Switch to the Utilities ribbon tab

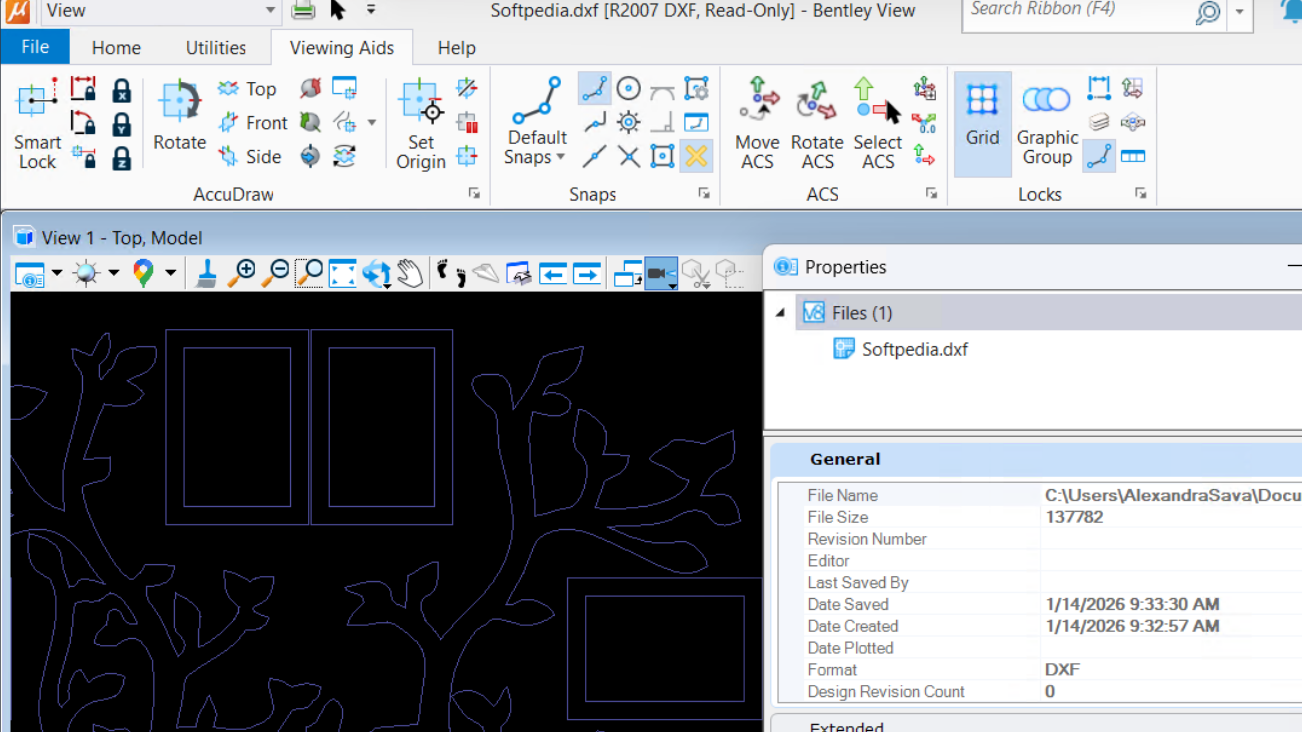coord(215,48)
